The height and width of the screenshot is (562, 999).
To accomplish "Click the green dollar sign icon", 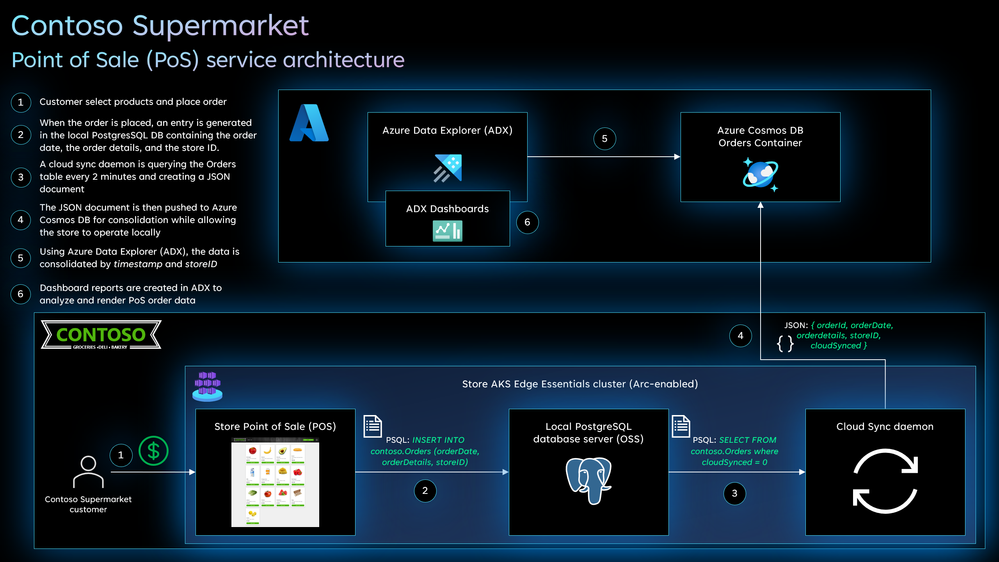I will (154, 451).
